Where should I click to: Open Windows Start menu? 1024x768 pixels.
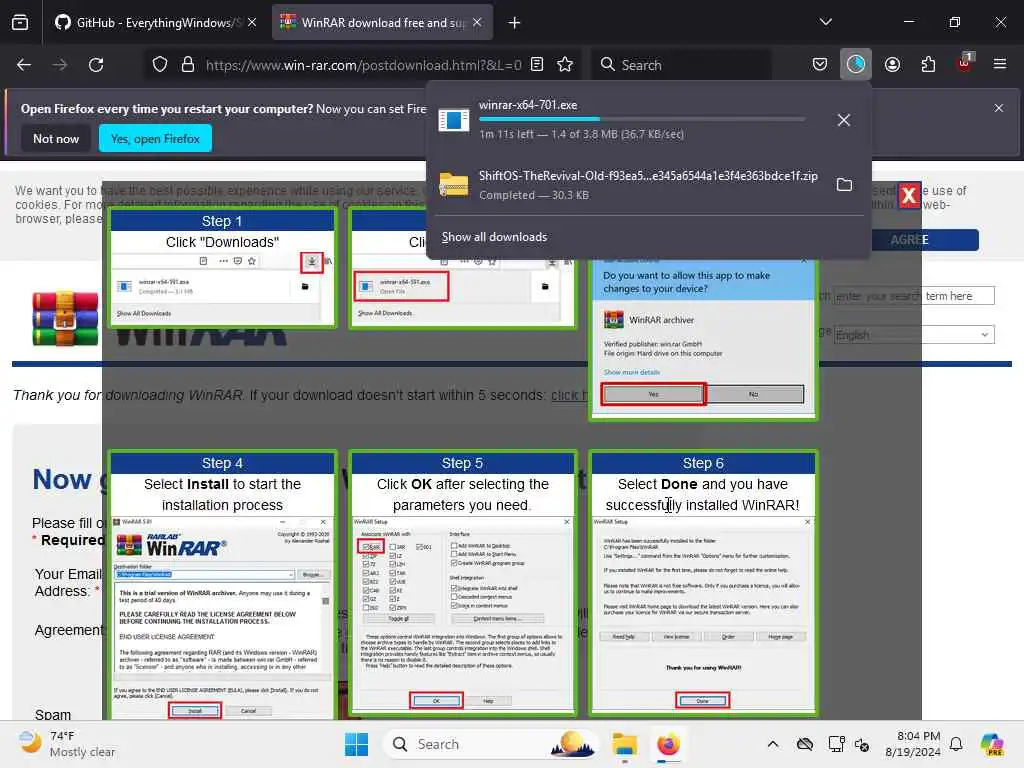click(357, 744)
